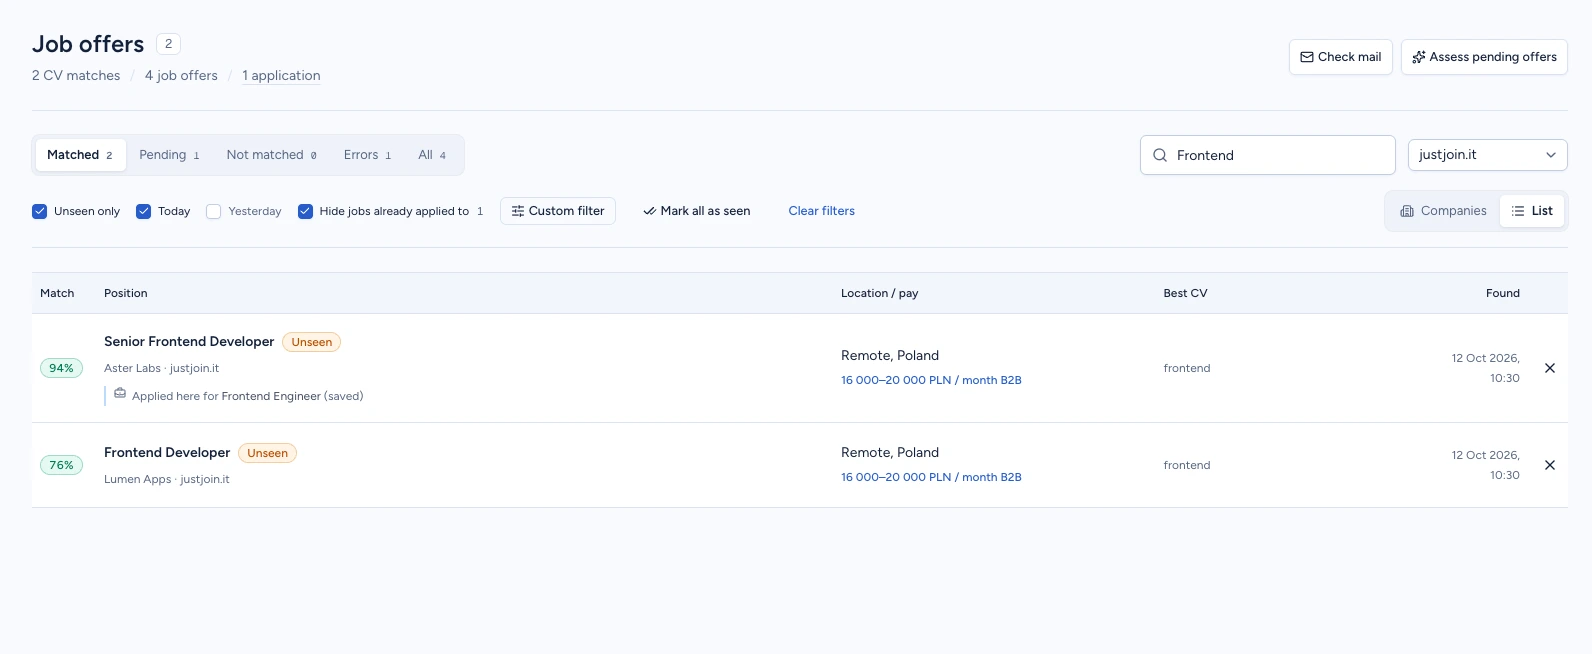Click the briefcase icon beside Applied here note

(120, 394)
